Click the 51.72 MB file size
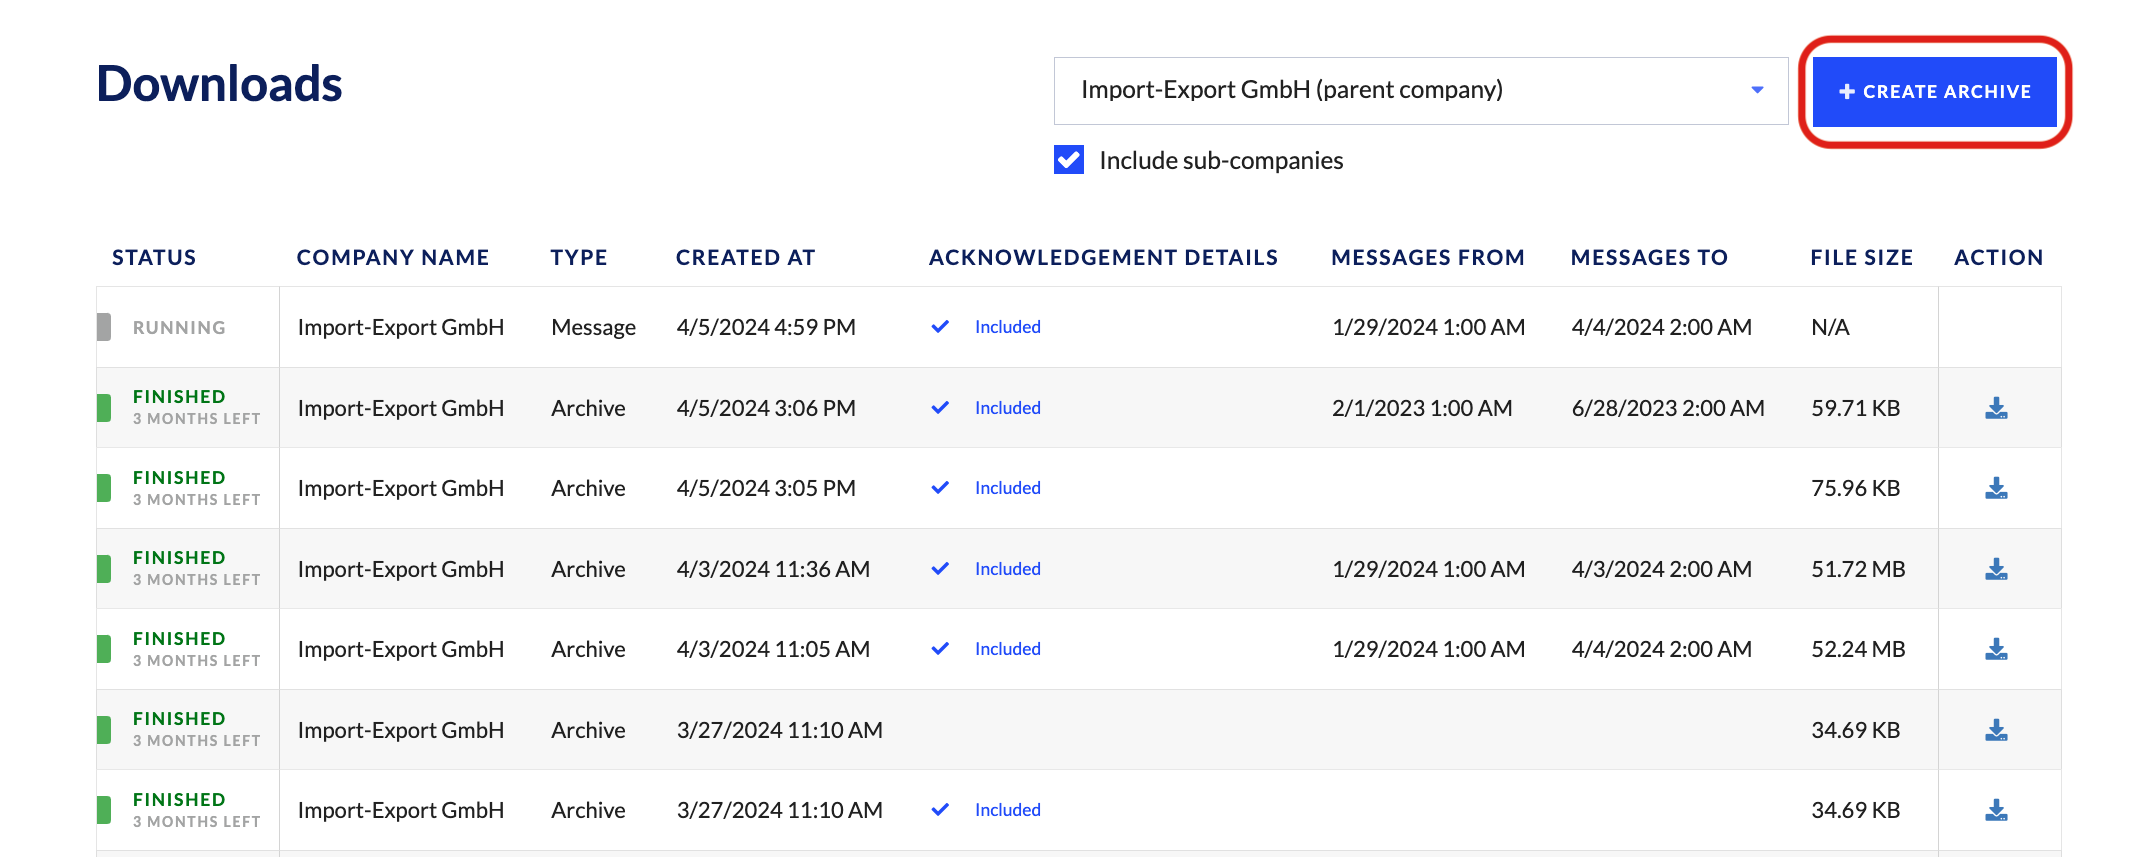This screenshot has height=857, width=2154. click(1858, 569)
